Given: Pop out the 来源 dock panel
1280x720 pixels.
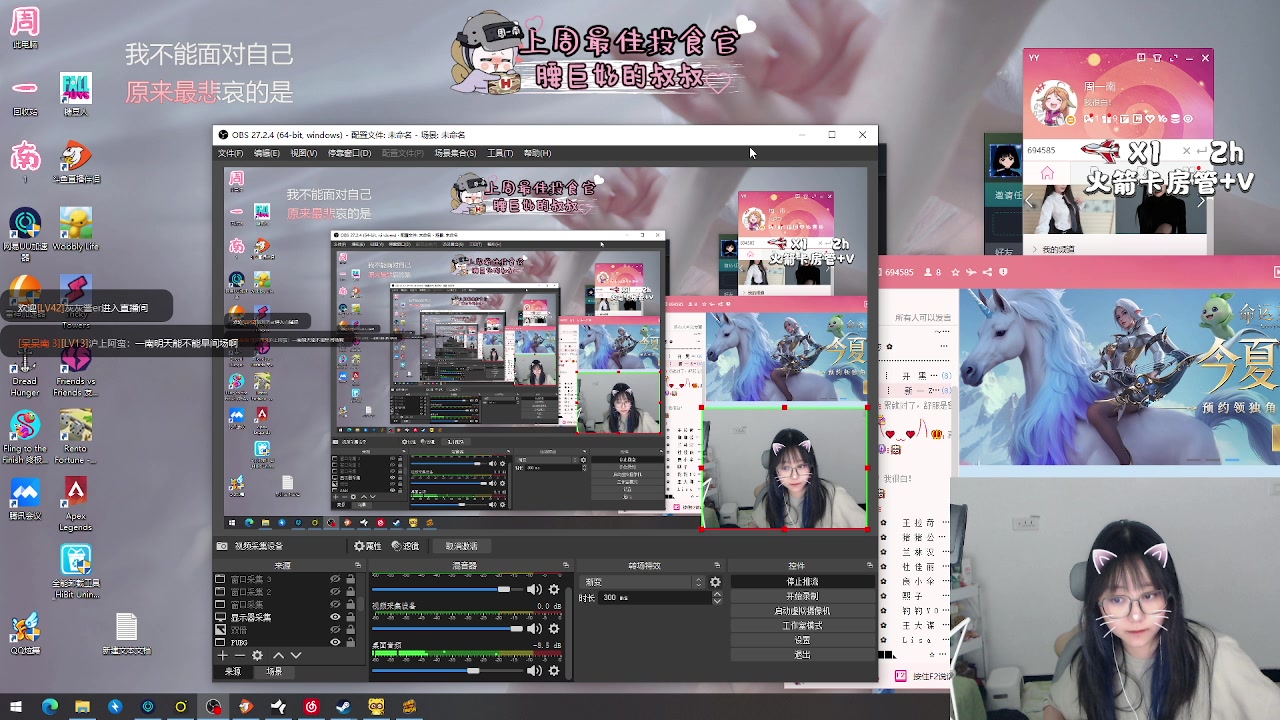Looking at the screenshot, I should pyautogui.click(x=357, y=565).
